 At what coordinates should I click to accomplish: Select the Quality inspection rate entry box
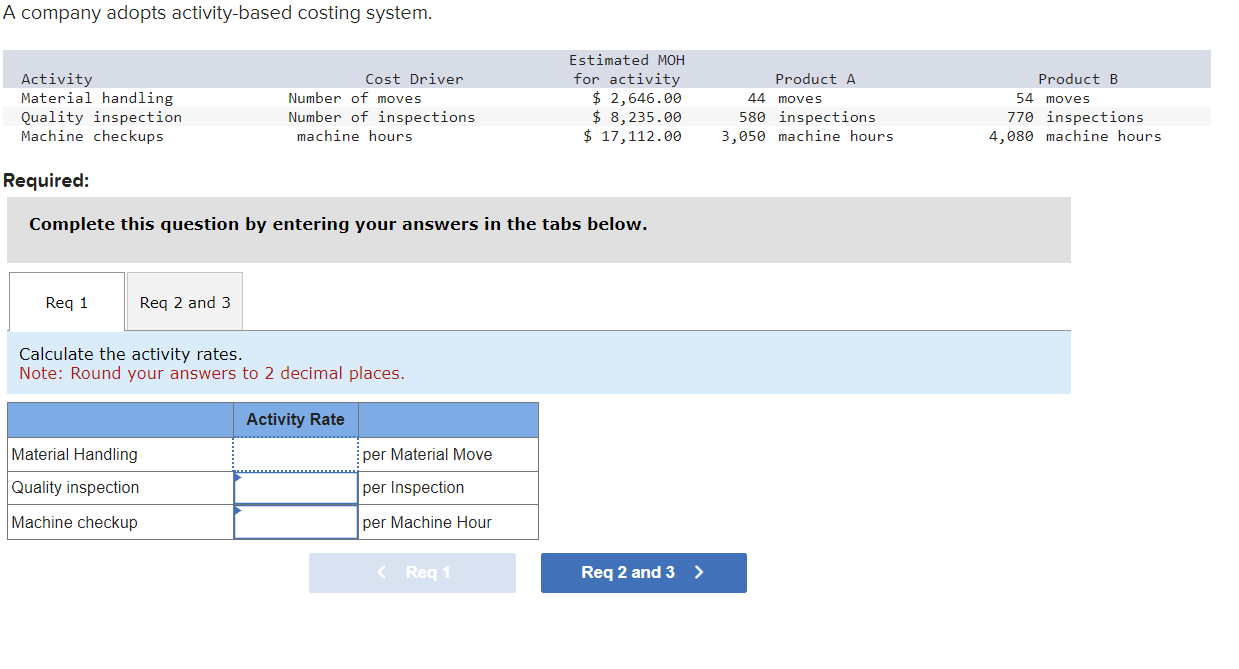point(295,488)
